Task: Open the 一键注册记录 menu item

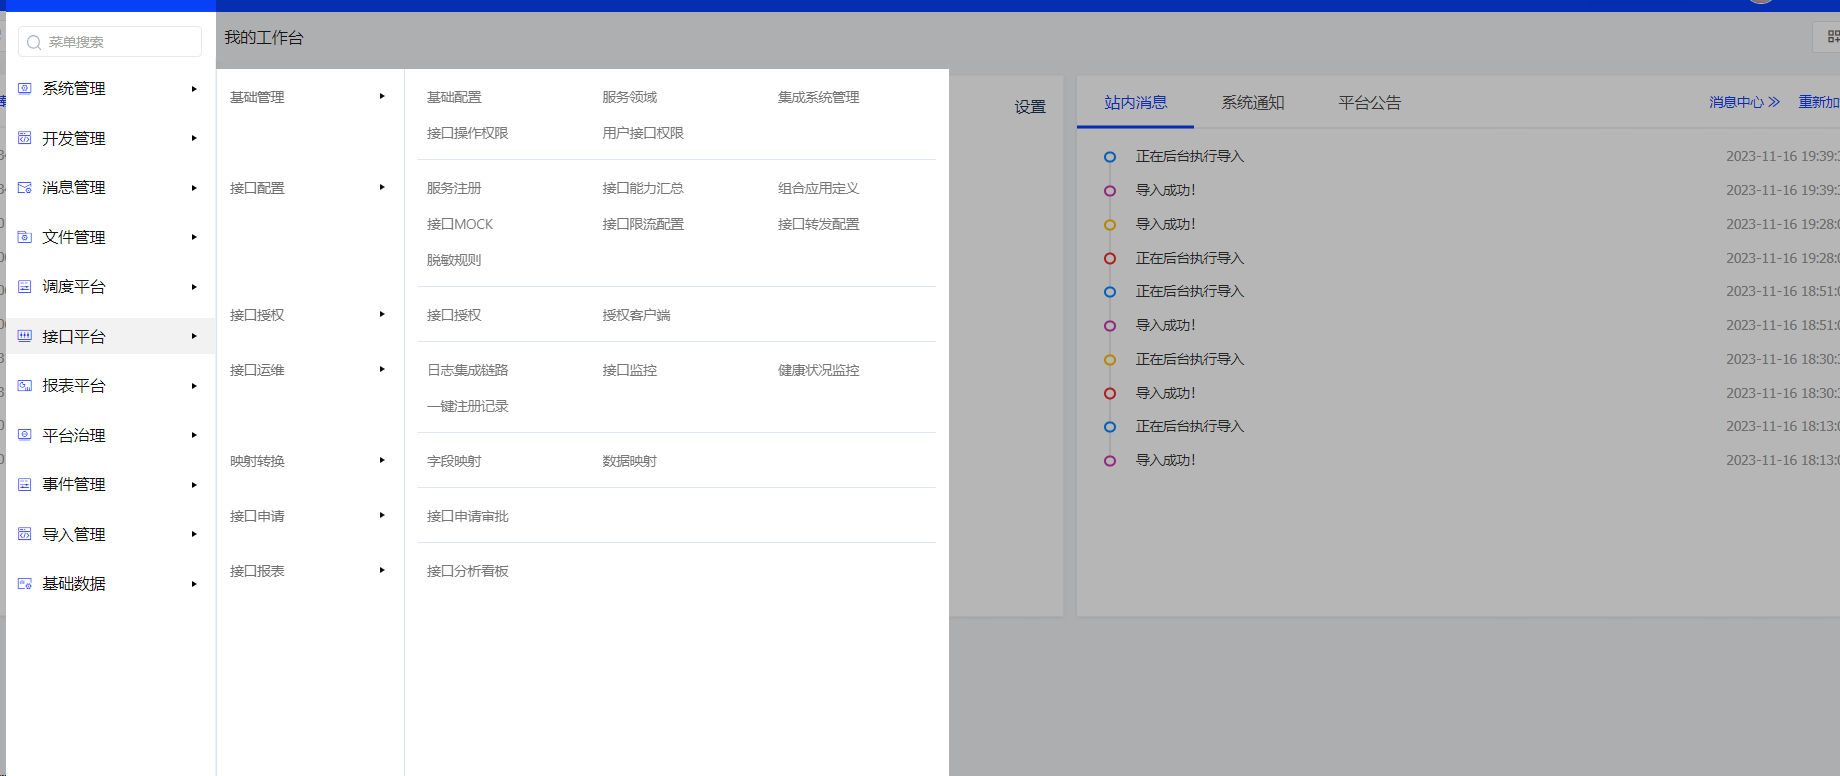Action: click(x=468, y=406)
